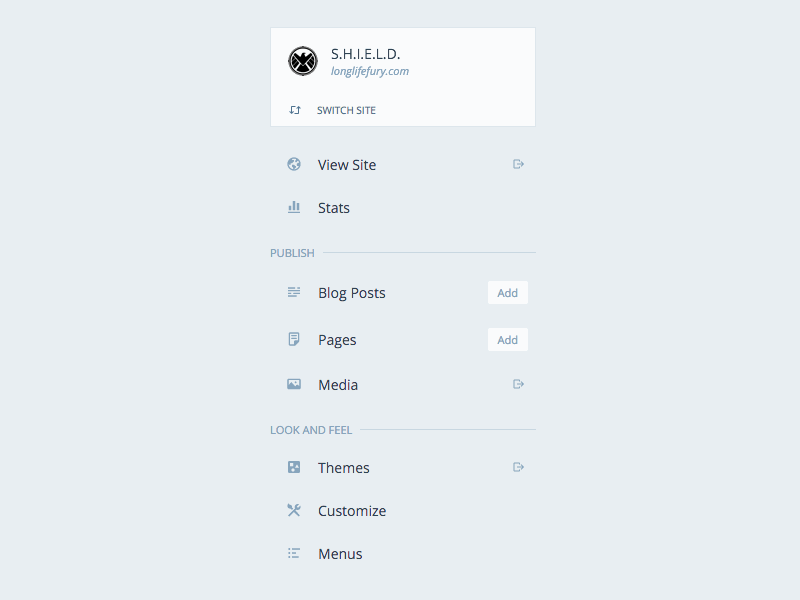The image size is (800, 600).
Task: Click the Menus list icon
Action: [293, 553]
